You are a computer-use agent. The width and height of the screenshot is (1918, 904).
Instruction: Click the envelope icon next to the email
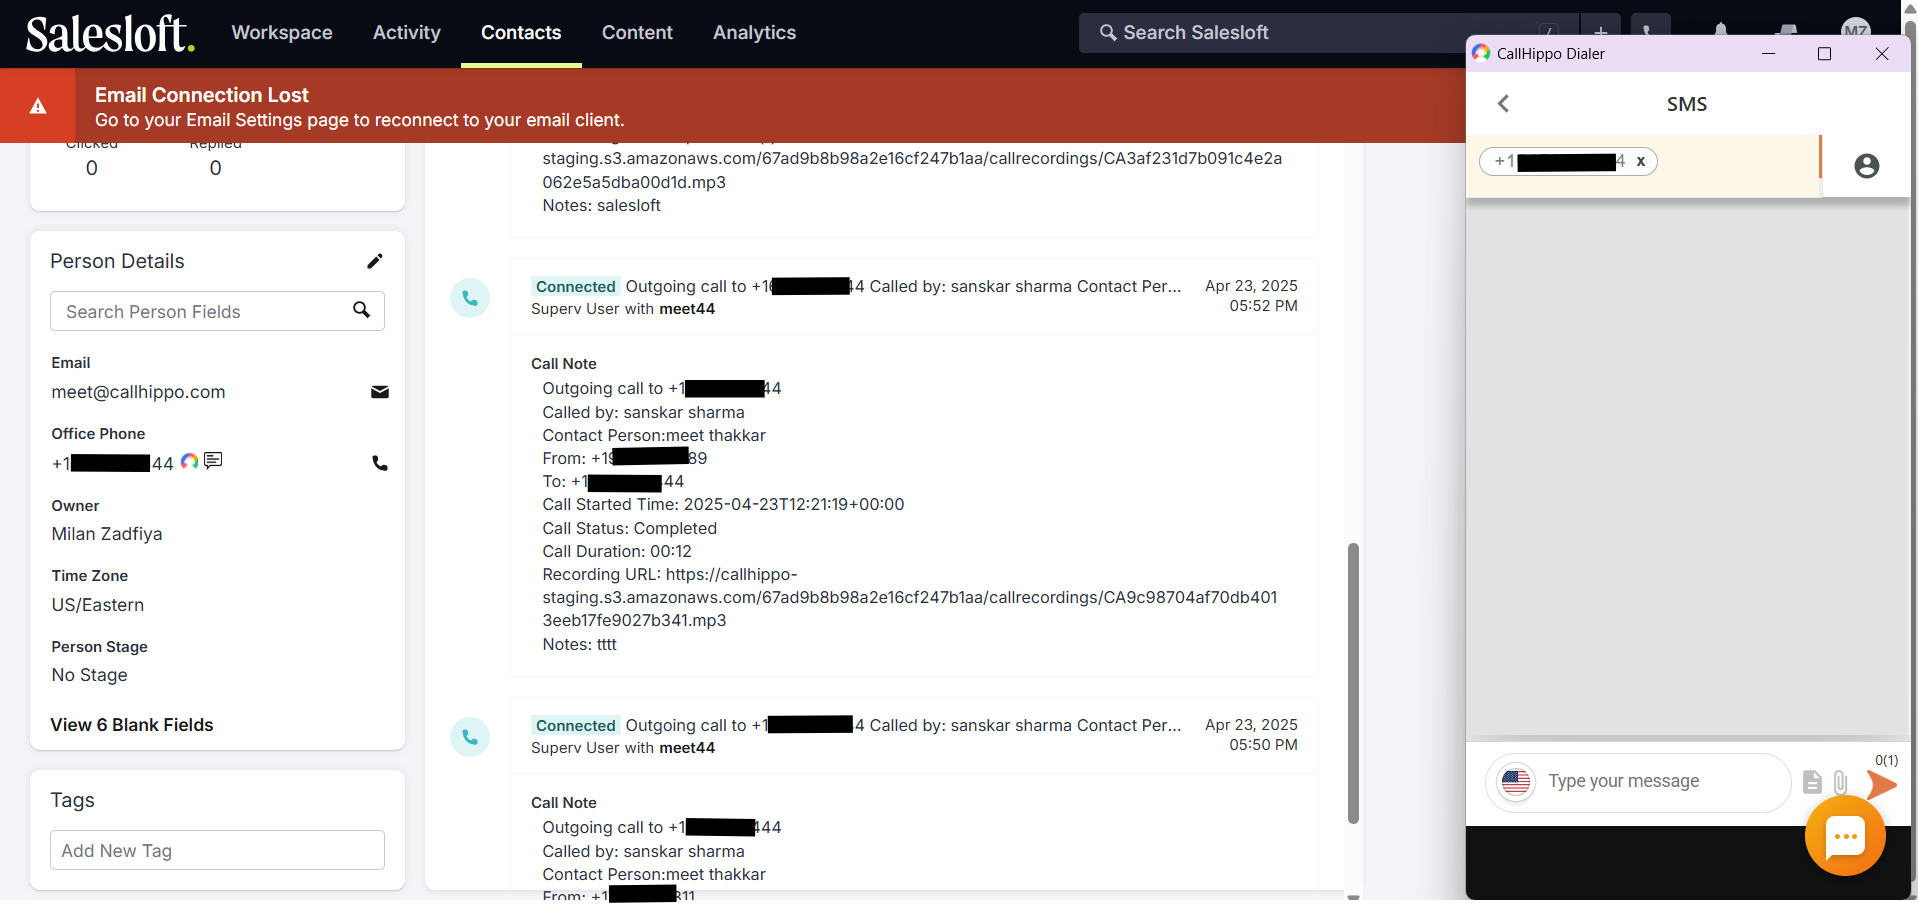[380, 392]
